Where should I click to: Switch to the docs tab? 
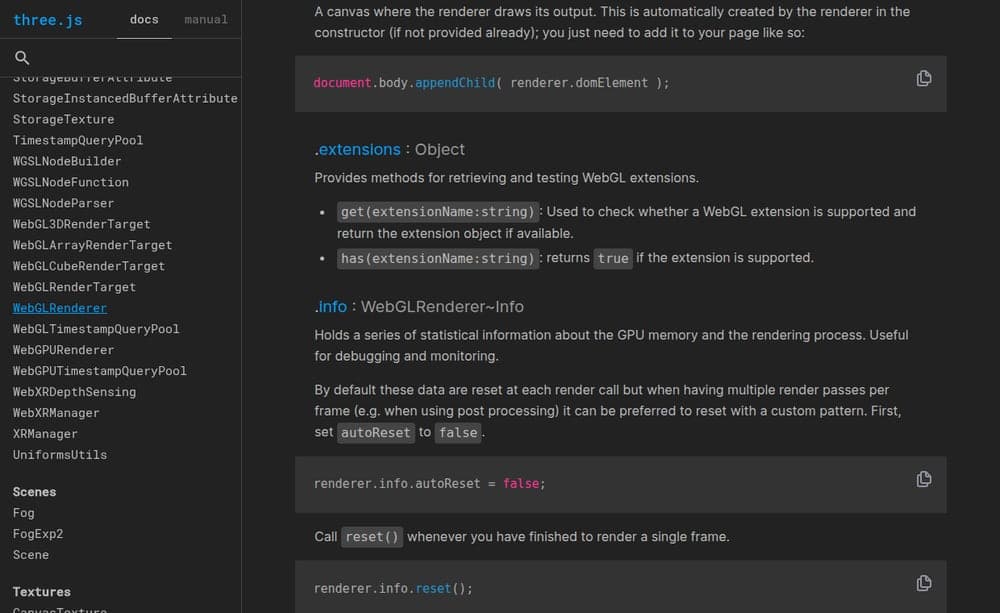144,20
